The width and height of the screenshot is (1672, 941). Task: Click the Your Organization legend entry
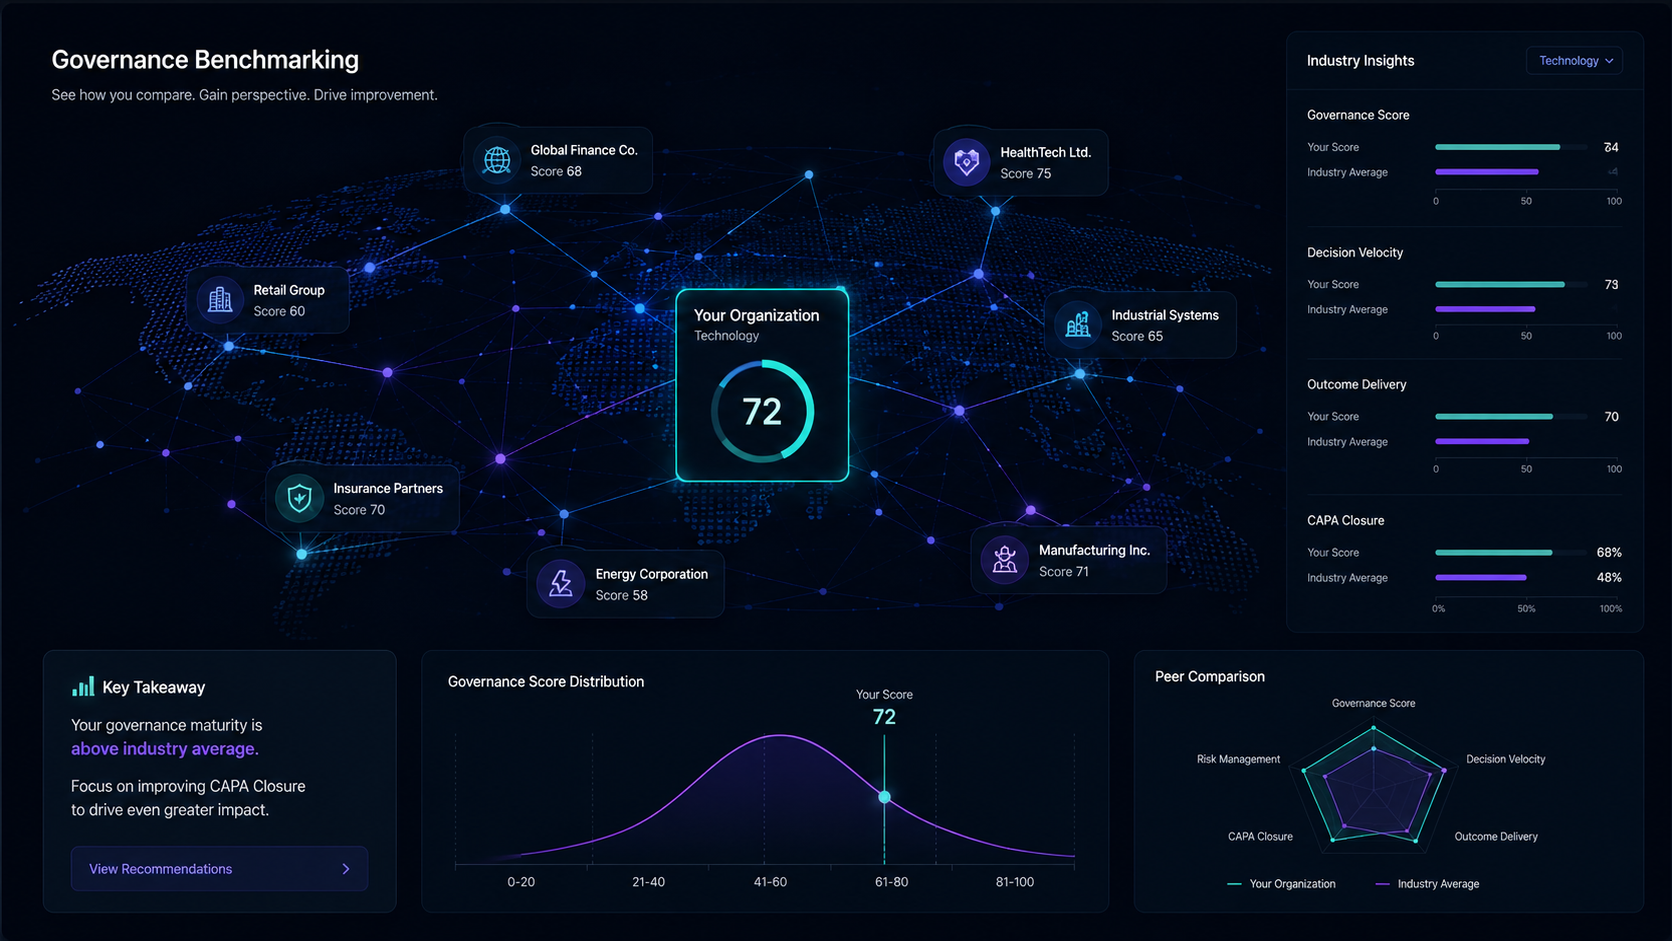(1281, 884)
